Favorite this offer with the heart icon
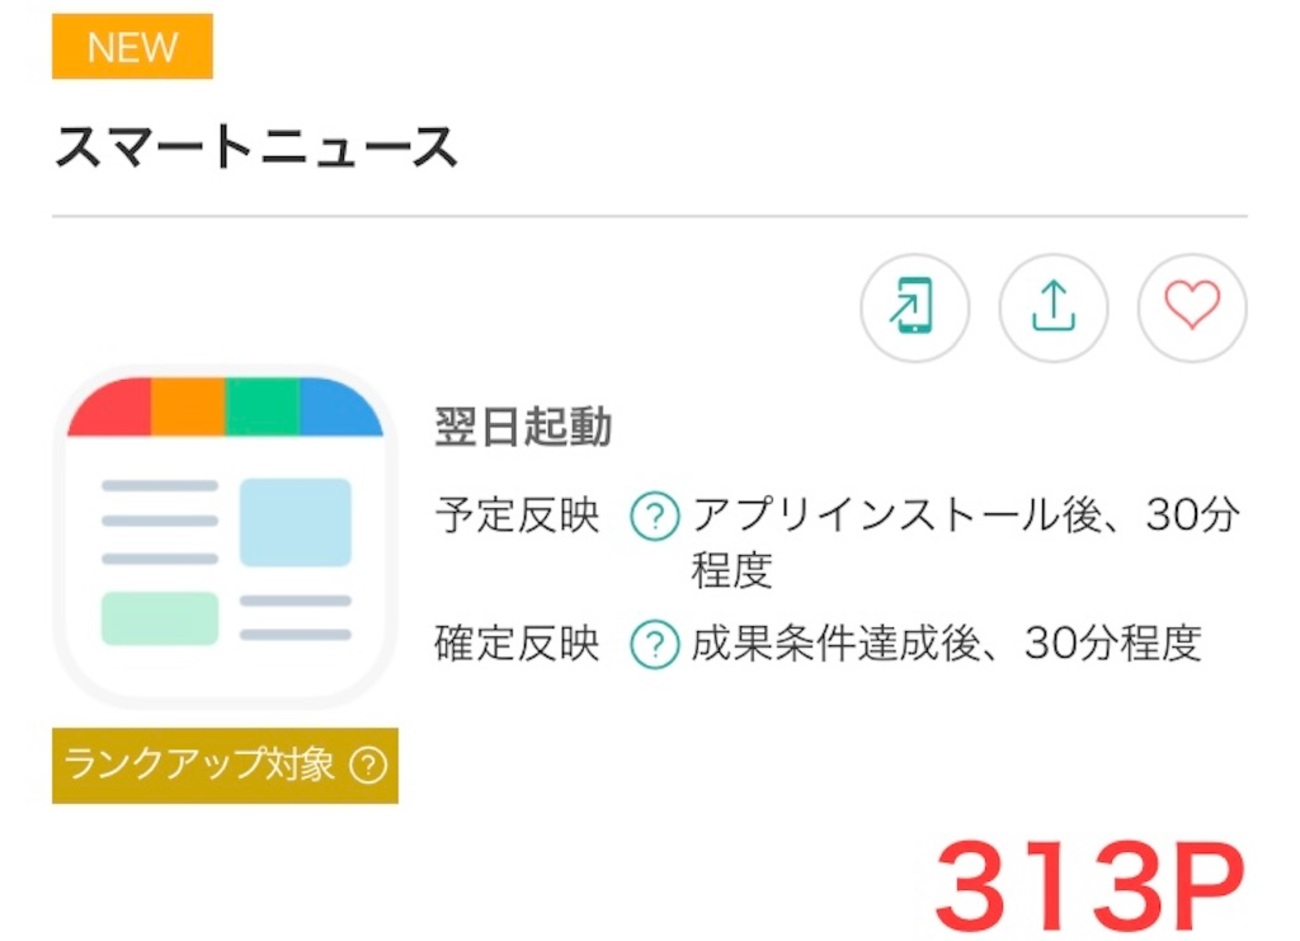 click(1192, 307)
